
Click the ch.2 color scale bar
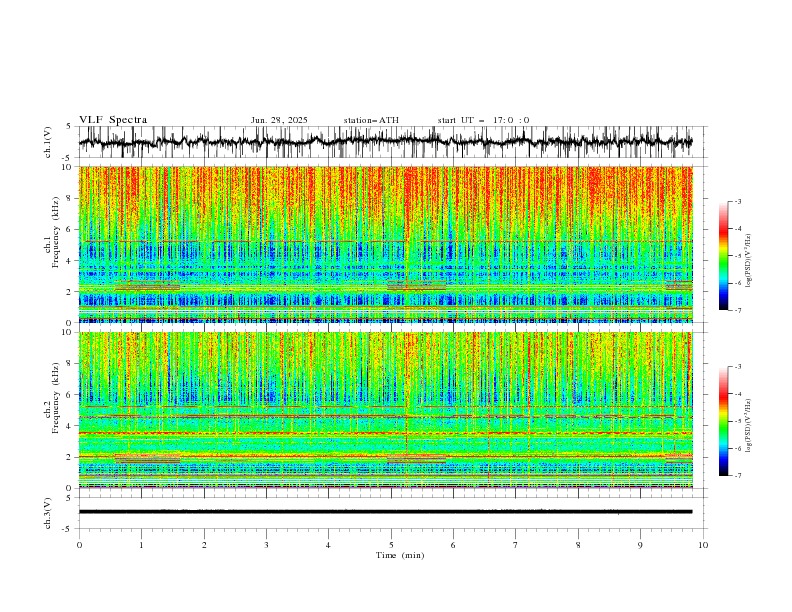[x=723, y=421]
